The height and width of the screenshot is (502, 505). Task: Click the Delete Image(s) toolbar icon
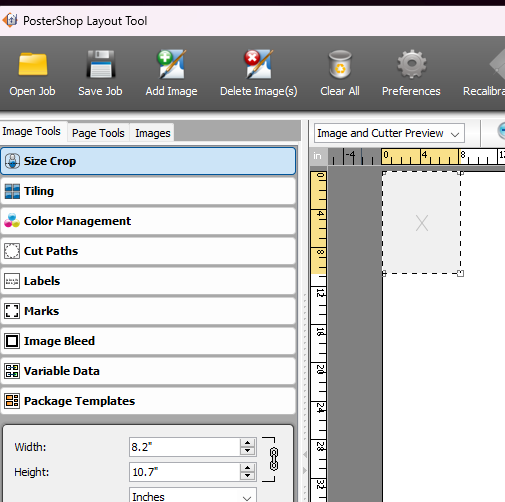[x=259, y=64]
